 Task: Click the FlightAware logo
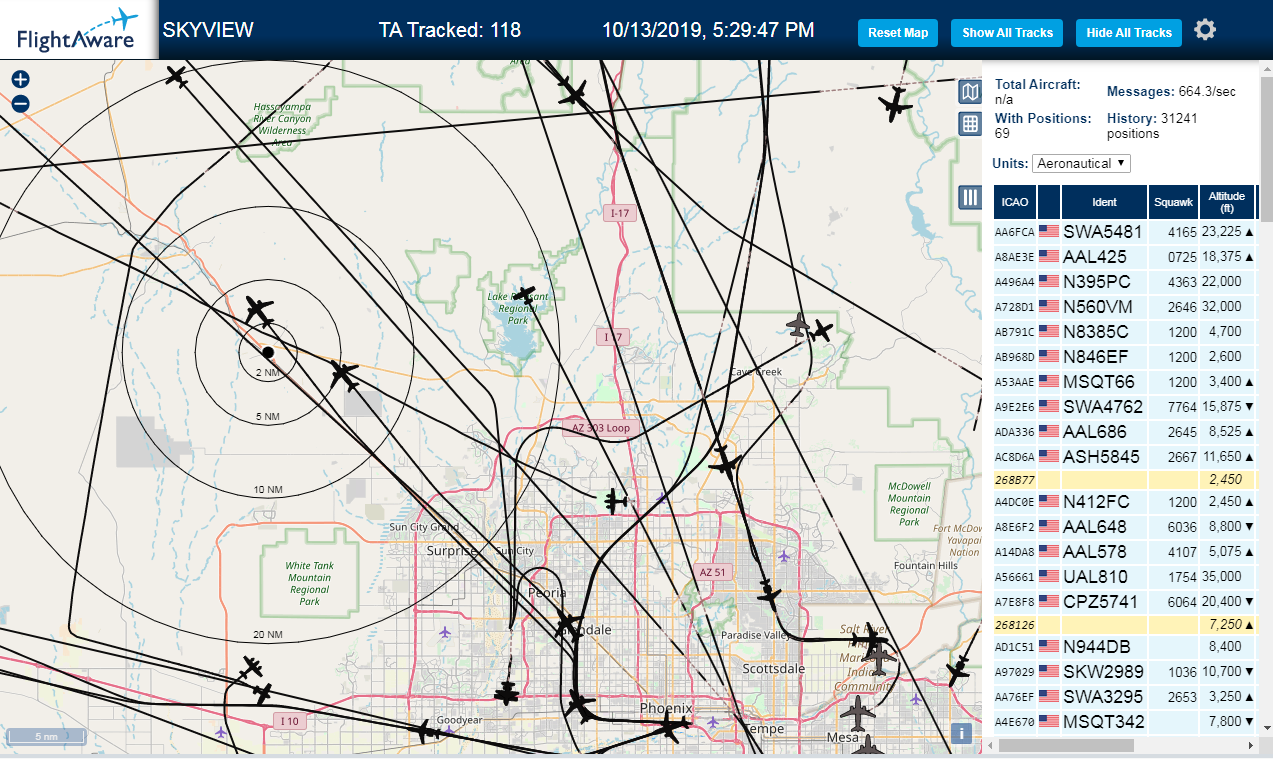(x=77, y=30)
